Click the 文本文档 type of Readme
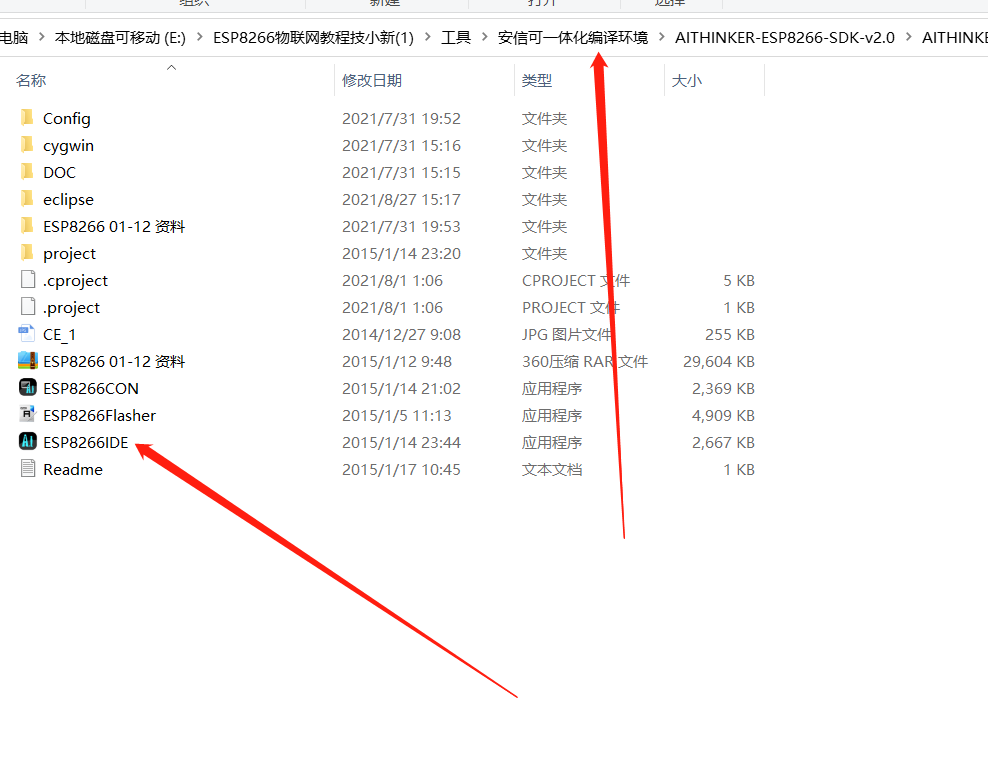 (552, 470)
